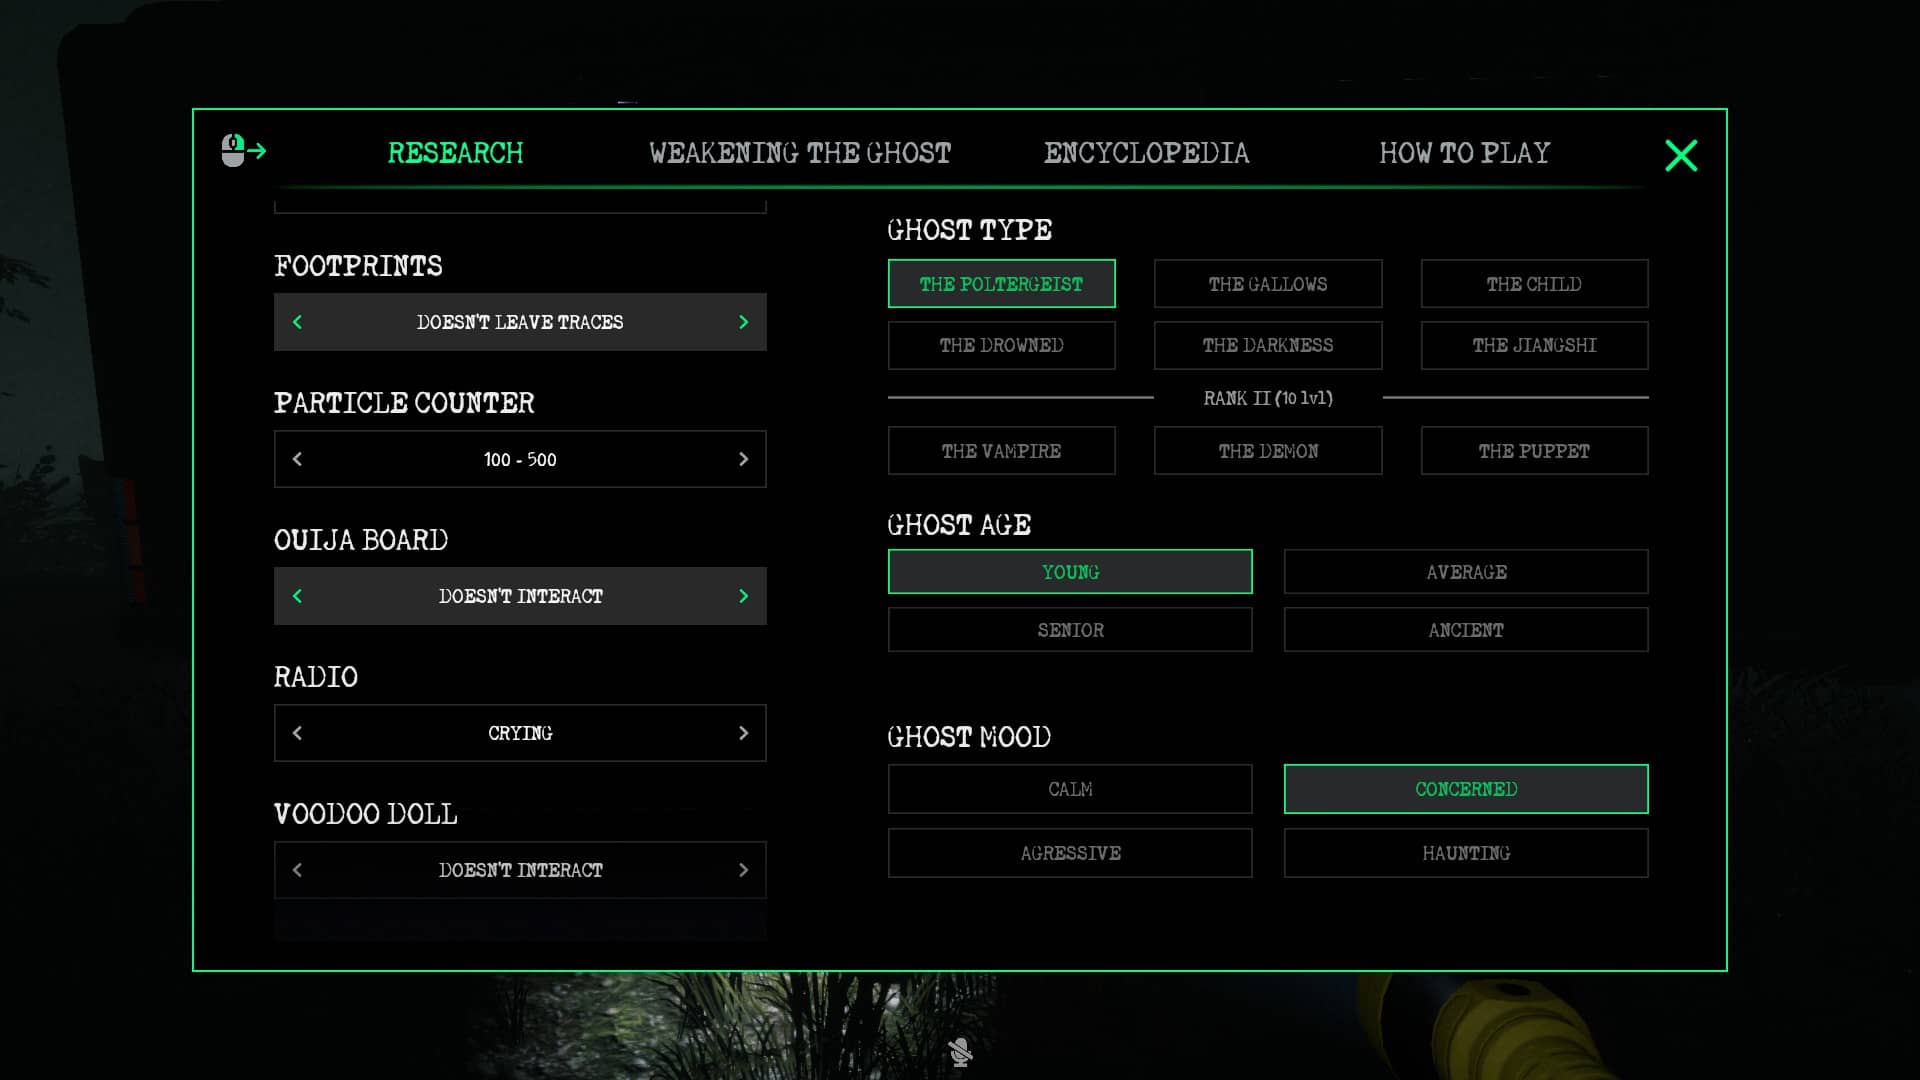Viewport: 1920px width, 1080px height.
Task: Click the Voodoo Doll 'Doesn't Interact' value
Action: coord(520,870)
